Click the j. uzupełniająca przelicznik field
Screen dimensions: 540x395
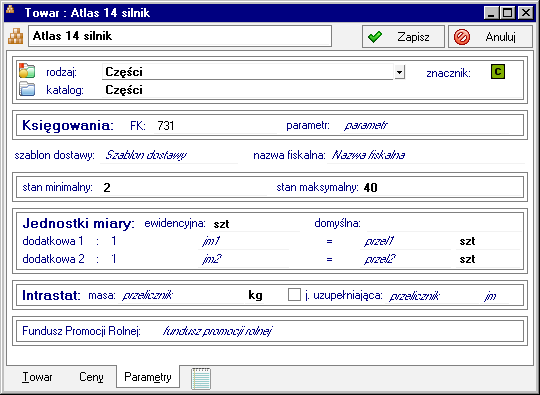(x=433, y=295)
